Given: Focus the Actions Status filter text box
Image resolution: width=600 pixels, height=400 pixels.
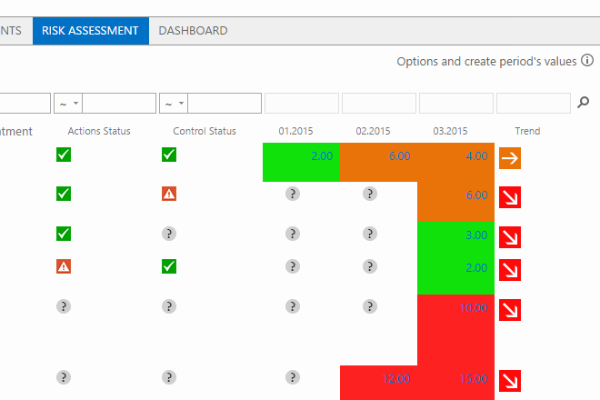Looking at the screenshot, I should point(119,103).
